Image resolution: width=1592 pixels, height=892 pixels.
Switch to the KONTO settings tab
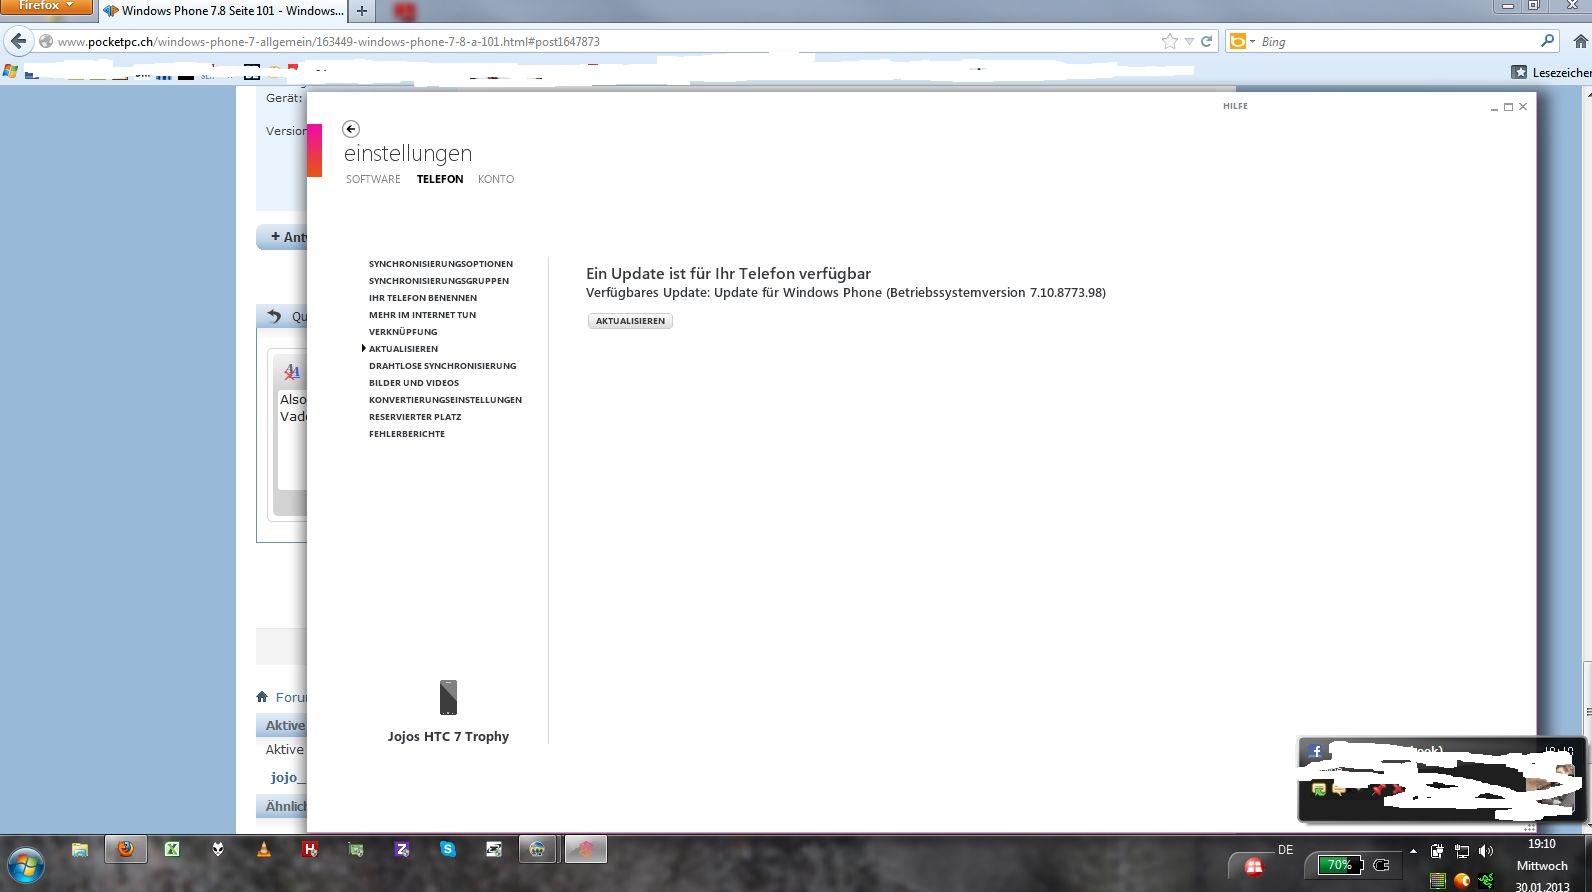click(496, 179)
